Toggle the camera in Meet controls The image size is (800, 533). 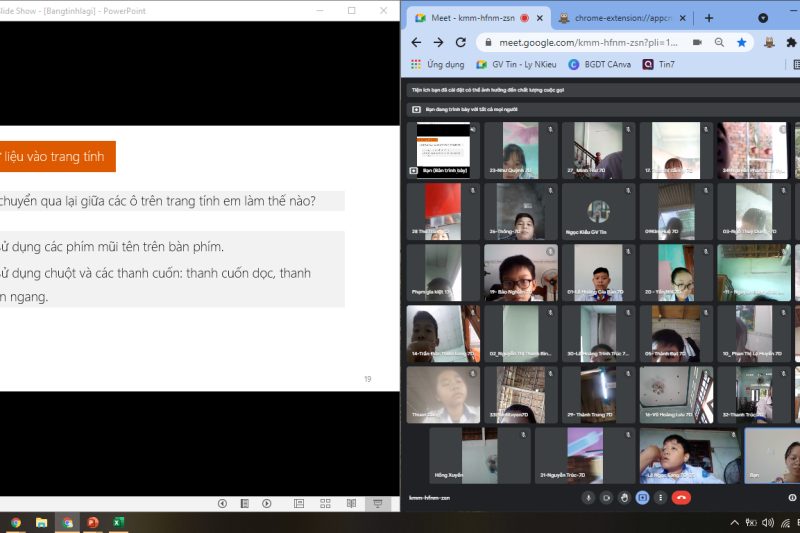coord(606,497)
